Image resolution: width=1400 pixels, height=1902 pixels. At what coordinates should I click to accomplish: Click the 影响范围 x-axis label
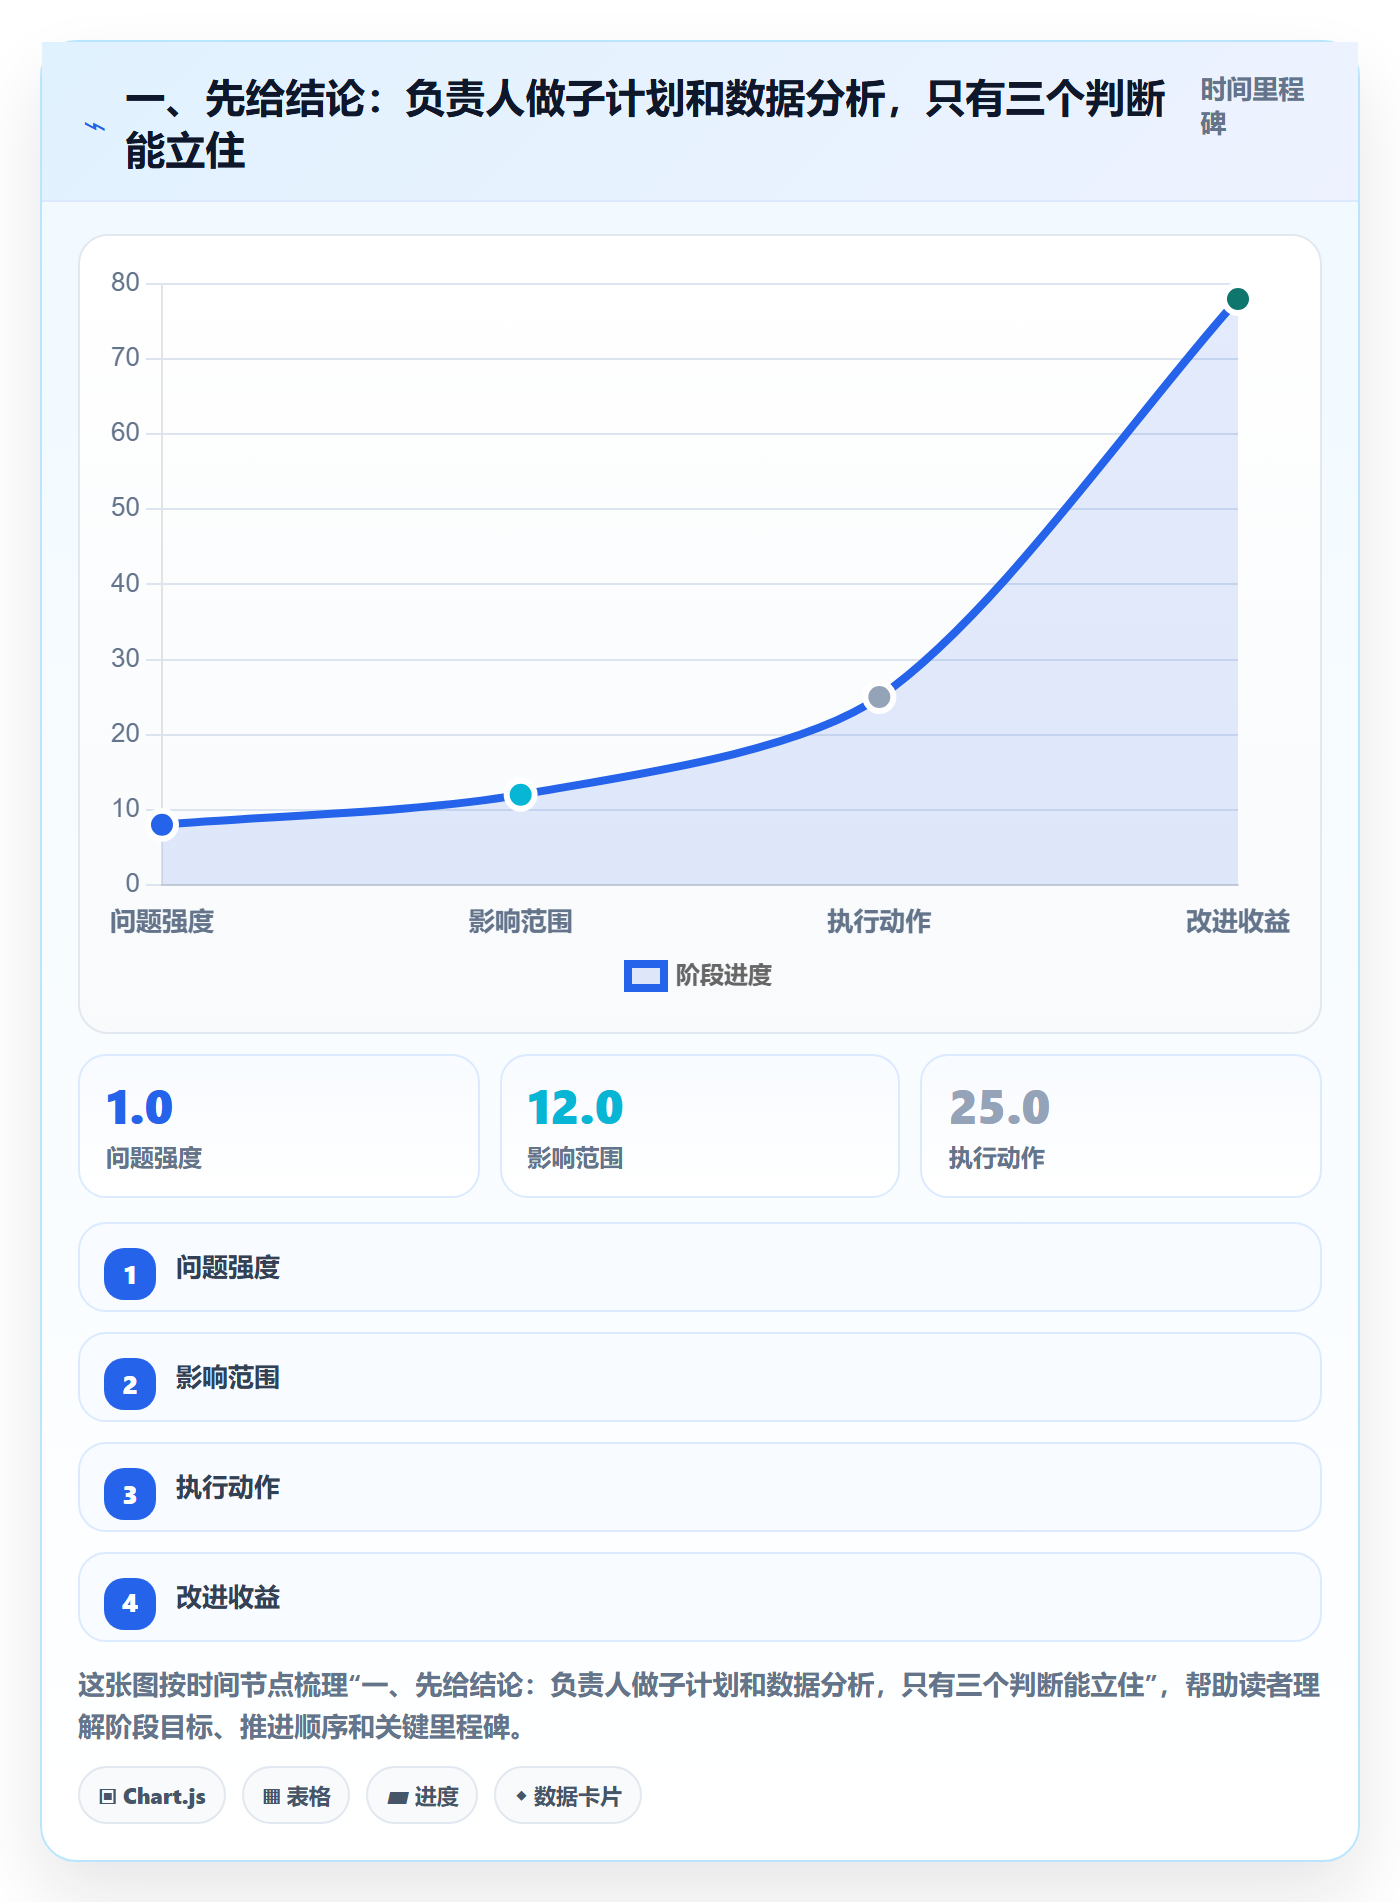[520, 921]
